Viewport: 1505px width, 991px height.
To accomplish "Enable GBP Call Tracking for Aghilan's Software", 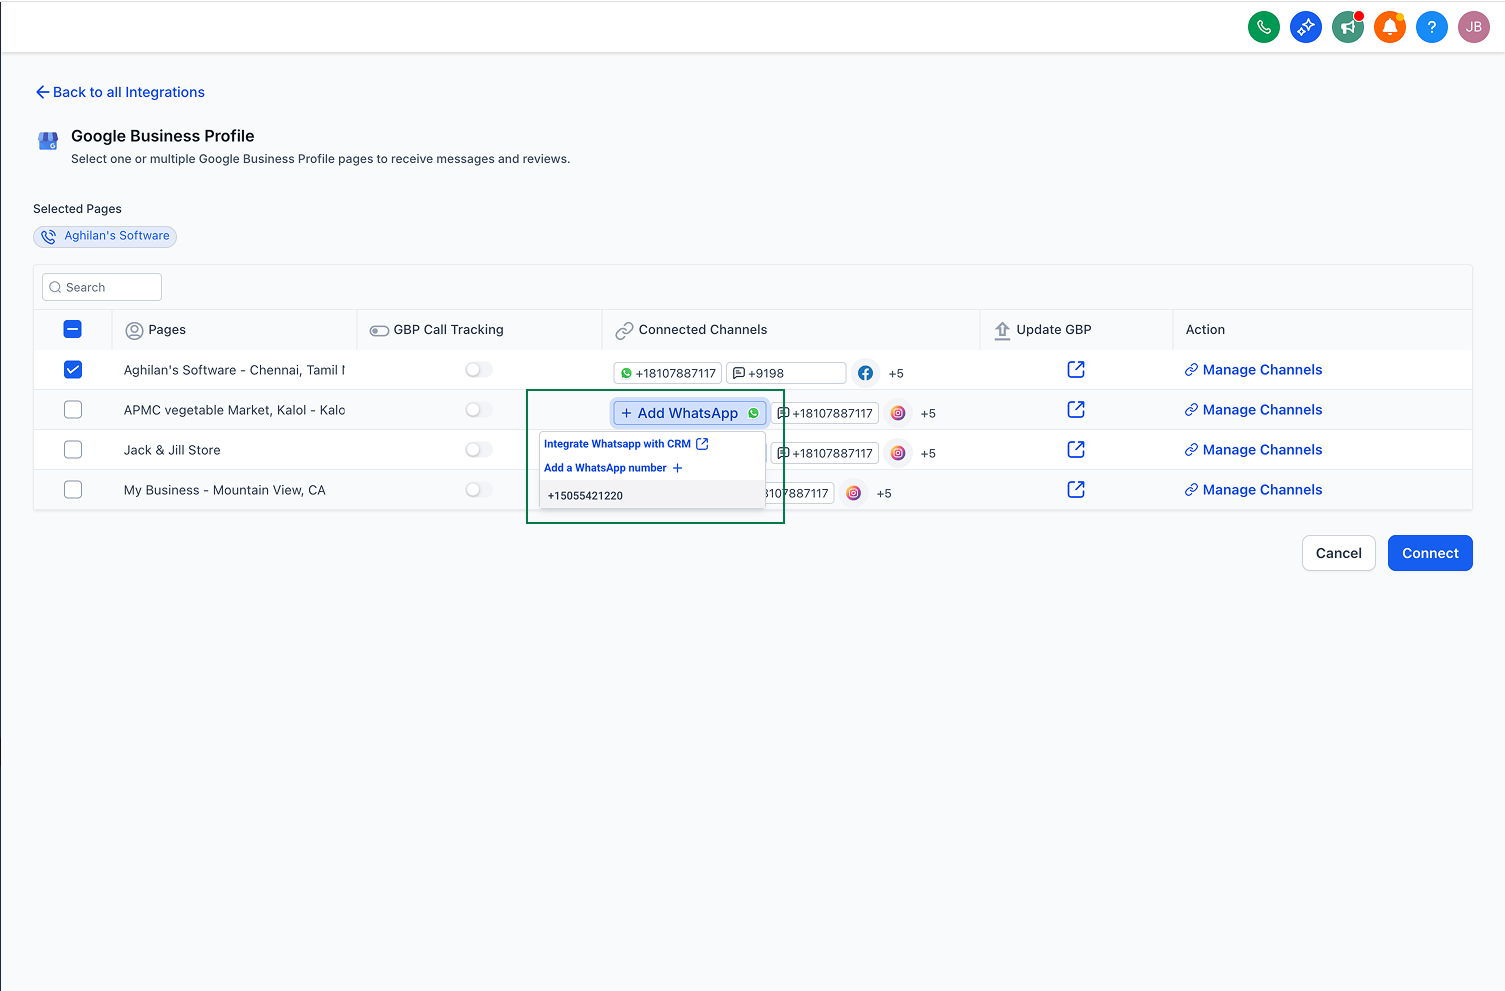I will 478,369.
